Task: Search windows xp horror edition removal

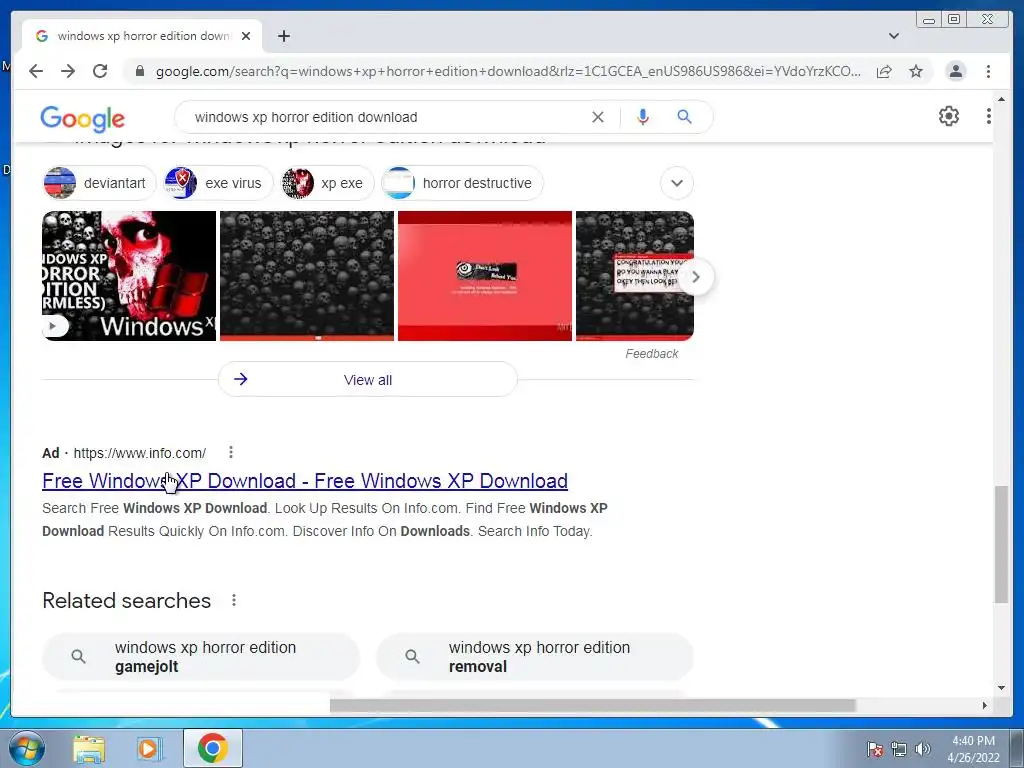Action: click(535, 656)
